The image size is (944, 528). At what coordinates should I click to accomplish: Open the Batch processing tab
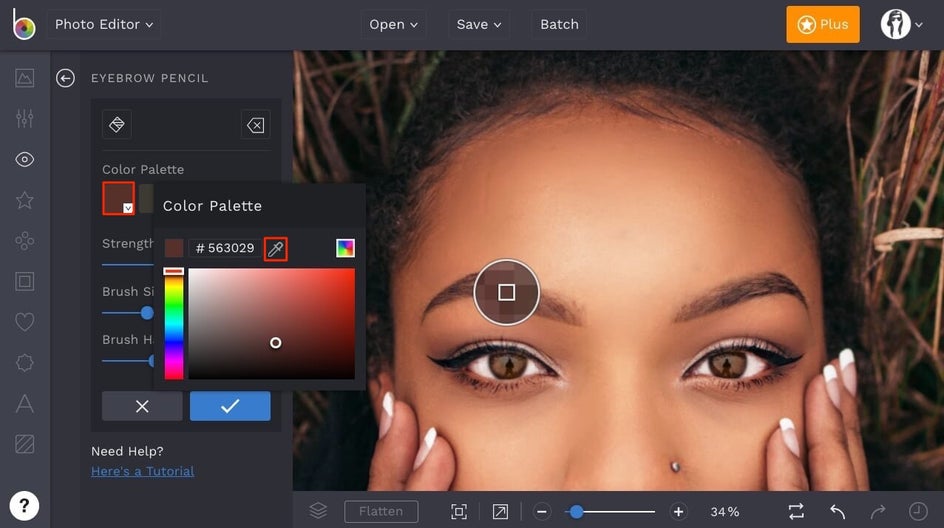pyautogui.click(x=559, y=25)
